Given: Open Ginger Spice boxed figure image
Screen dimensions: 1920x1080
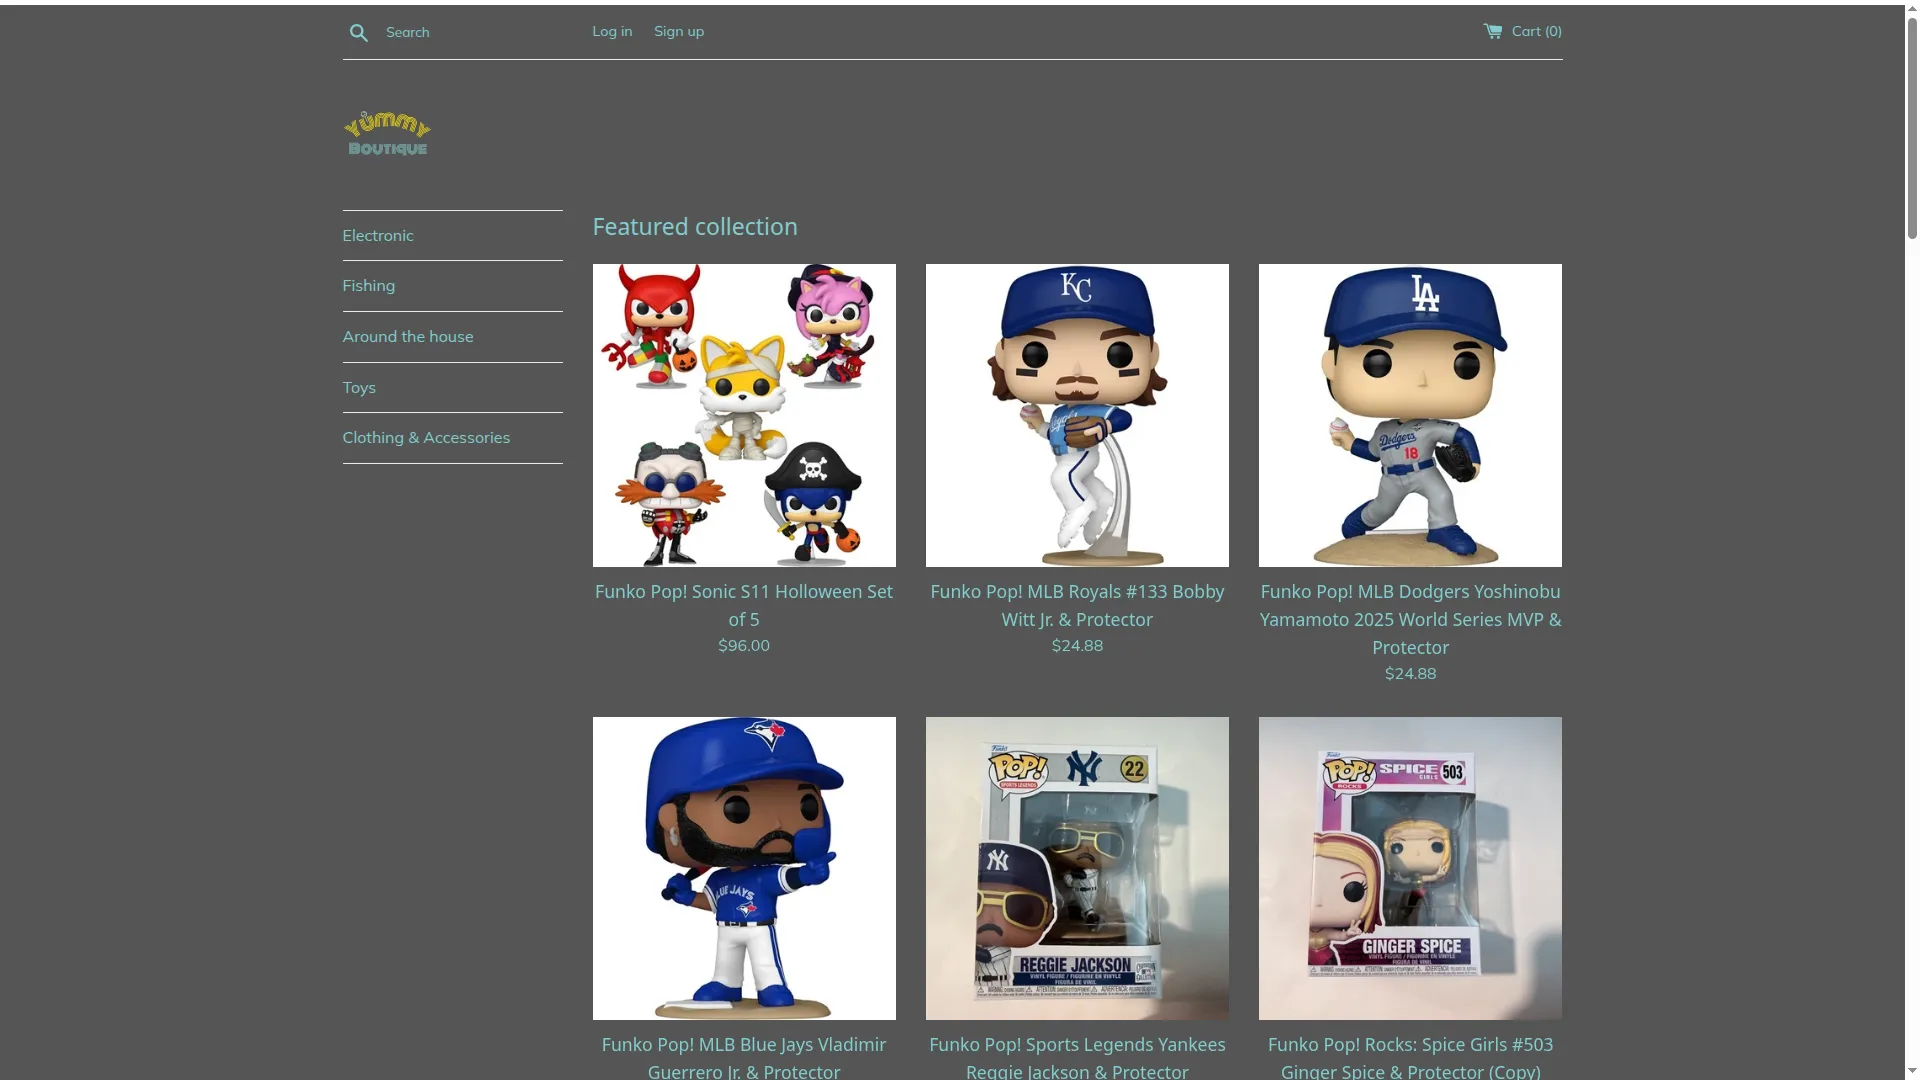Looking at the screenshot, I should 1410,868.
